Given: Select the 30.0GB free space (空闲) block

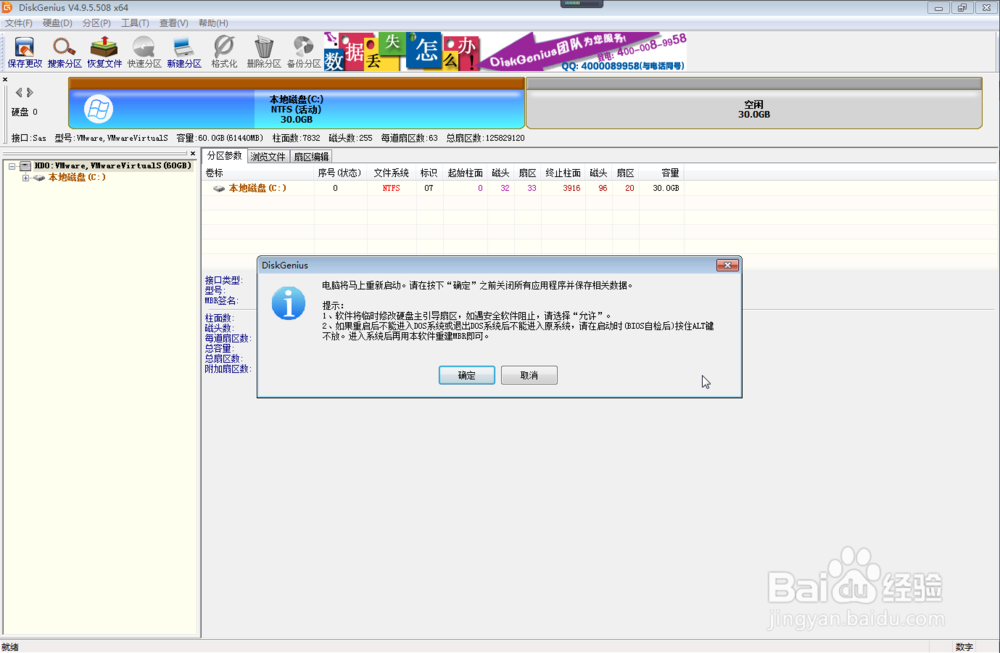Looking at the screenshot, I should (754, 103).
